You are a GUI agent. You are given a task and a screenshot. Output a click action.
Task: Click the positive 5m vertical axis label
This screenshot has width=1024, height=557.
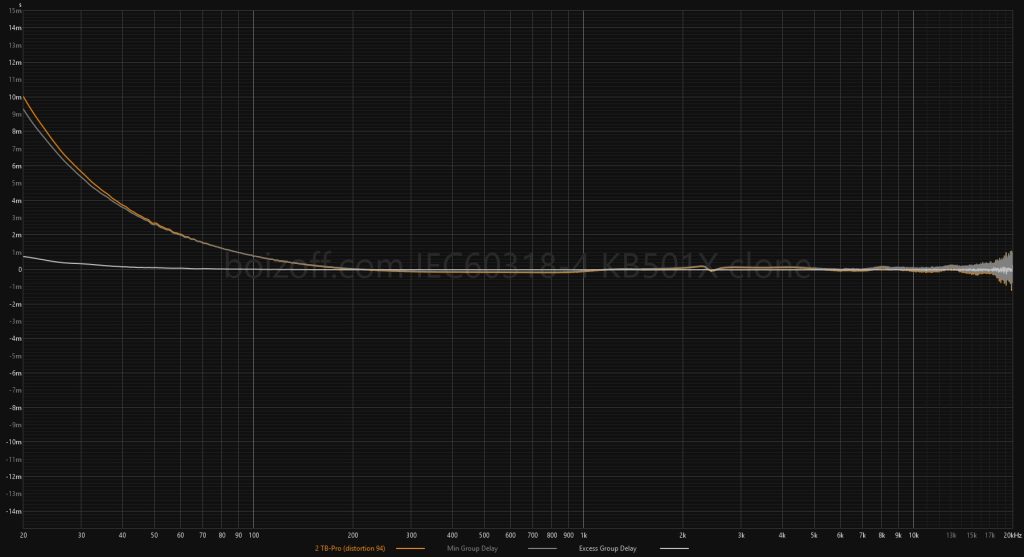pos(15,184)
